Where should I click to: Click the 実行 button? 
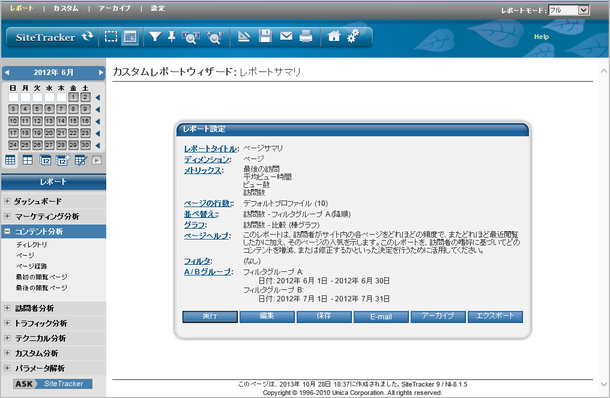pyautogui.click(x=210, y=316)
